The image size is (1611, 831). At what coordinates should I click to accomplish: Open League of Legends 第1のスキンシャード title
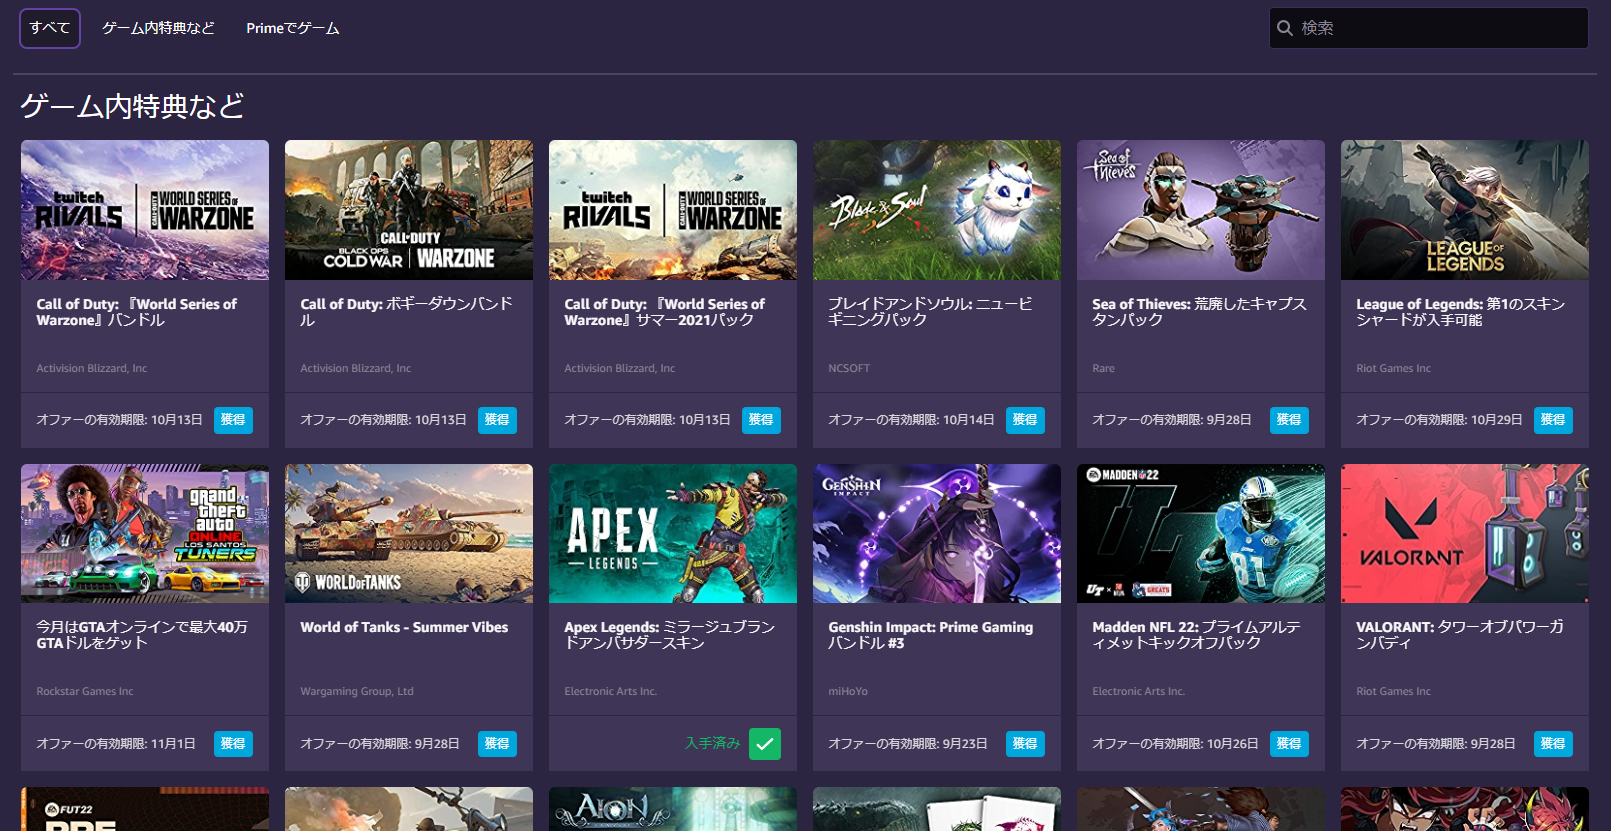coord(1460,312)
